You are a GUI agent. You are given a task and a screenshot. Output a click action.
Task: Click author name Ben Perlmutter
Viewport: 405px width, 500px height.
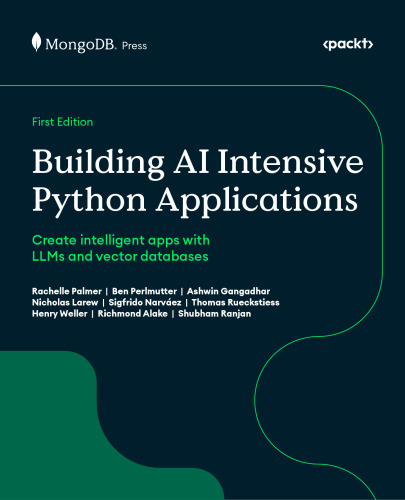pos(144,291)
